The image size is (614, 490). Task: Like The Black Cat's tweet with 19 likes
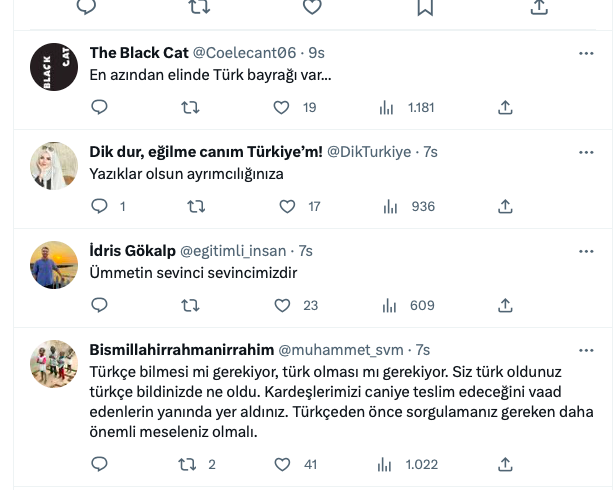pos(295,107)
